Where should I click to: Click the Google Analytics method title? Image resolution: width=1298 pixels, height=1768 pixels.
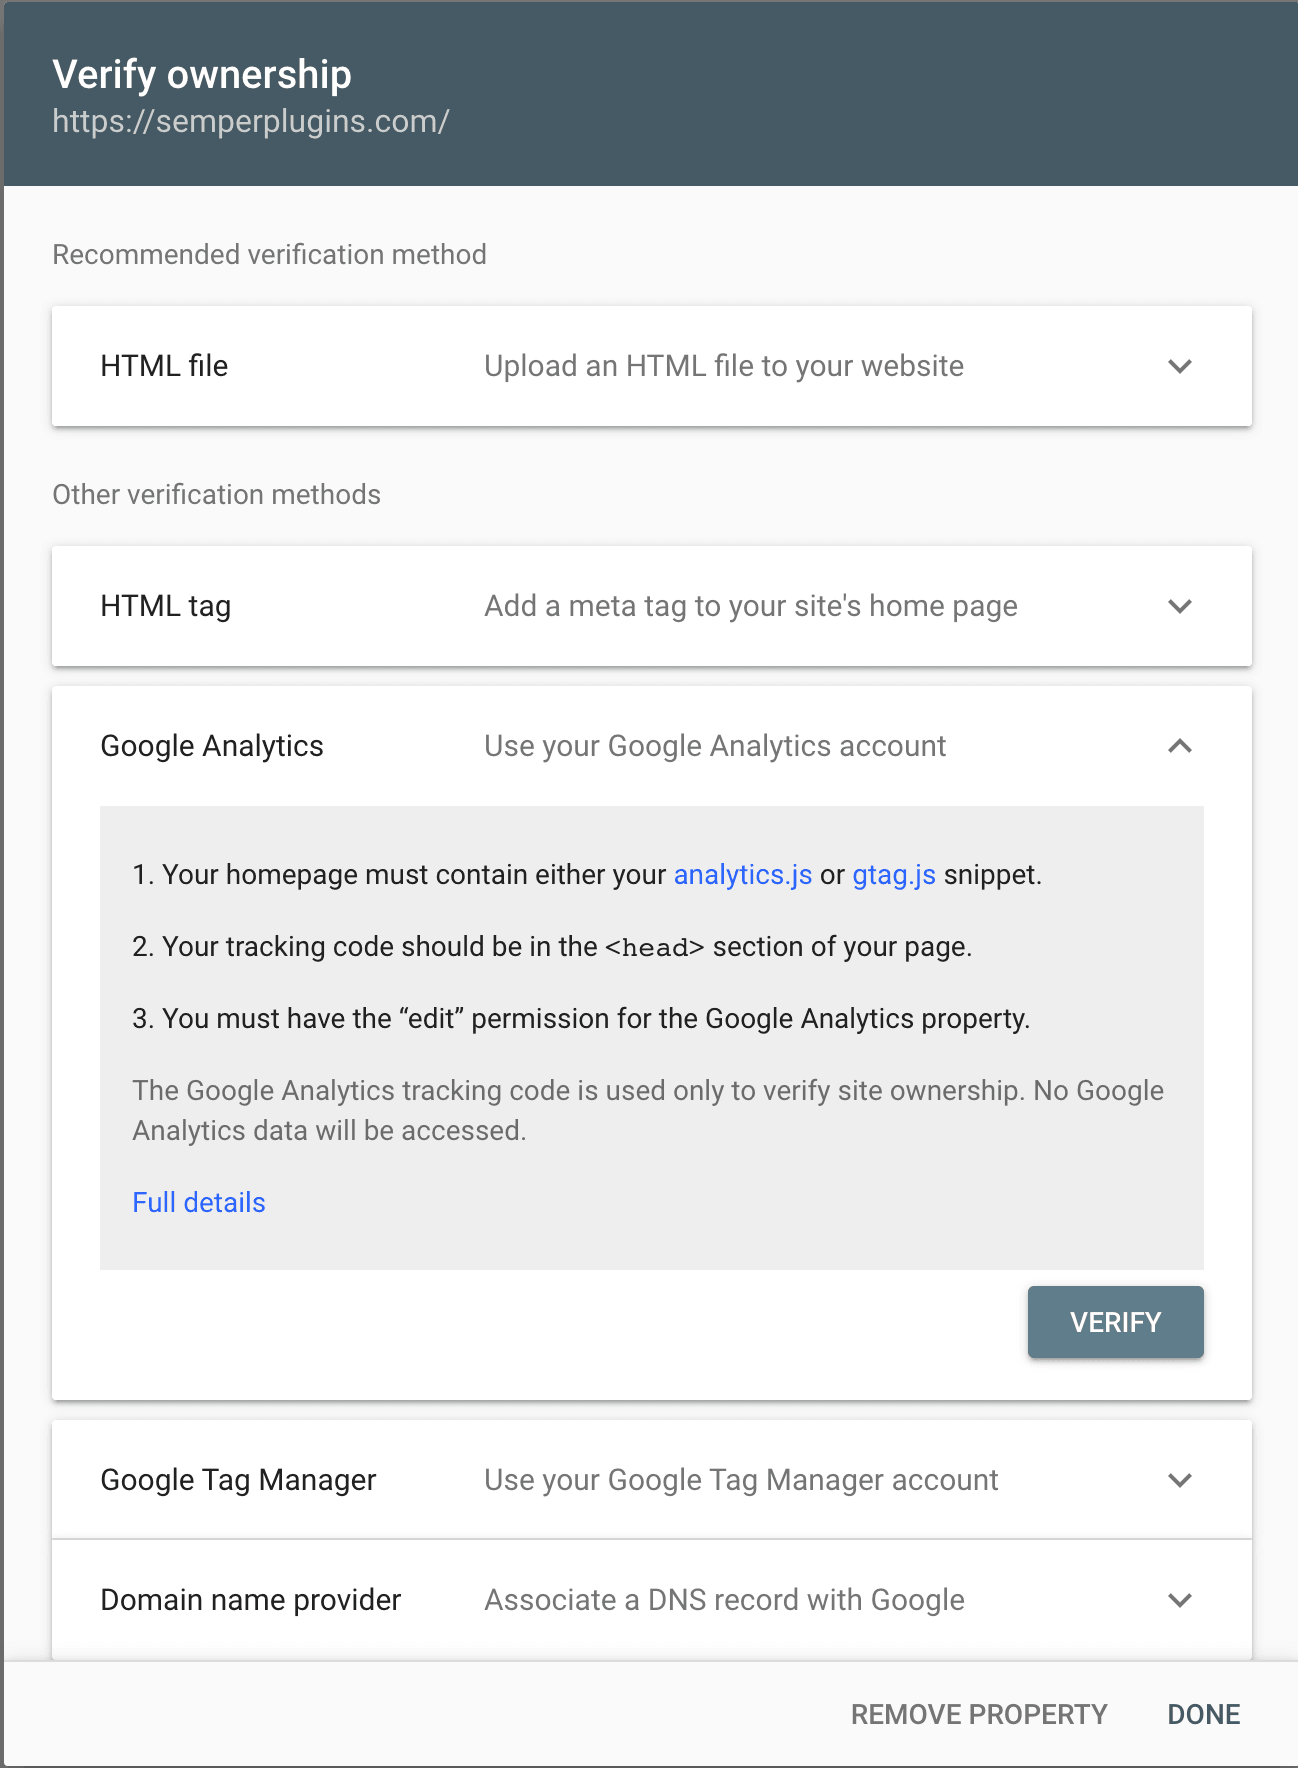coord(212,746)
